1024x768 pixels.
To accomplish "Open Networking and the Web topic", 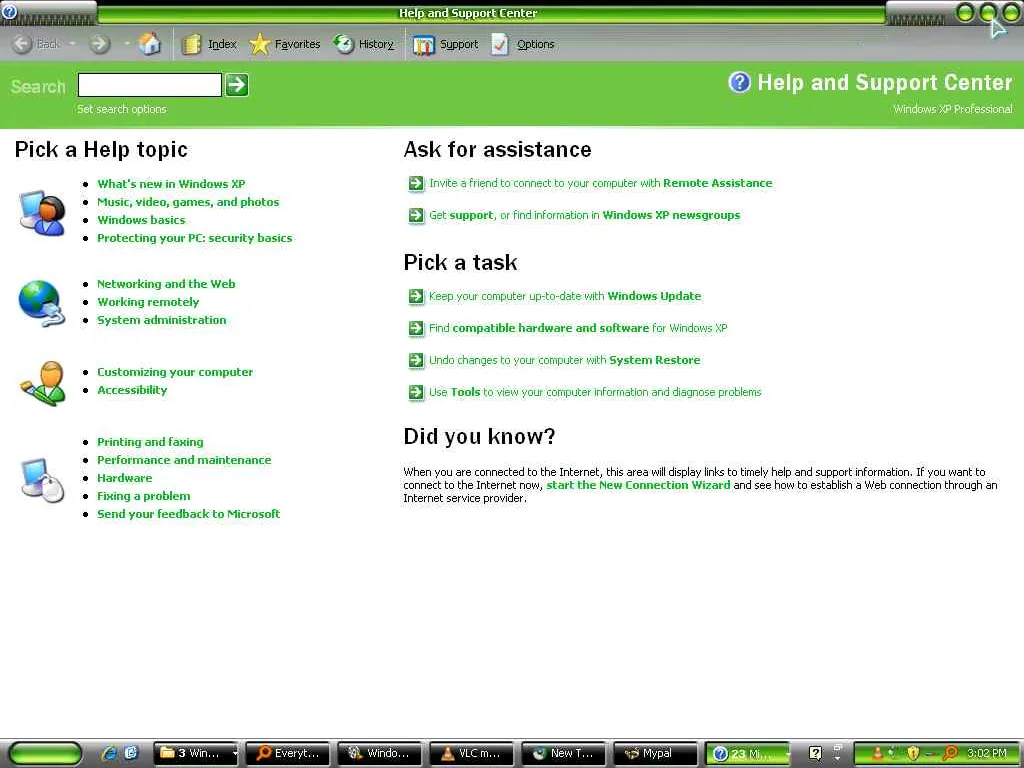I will (x=166, y=284).
